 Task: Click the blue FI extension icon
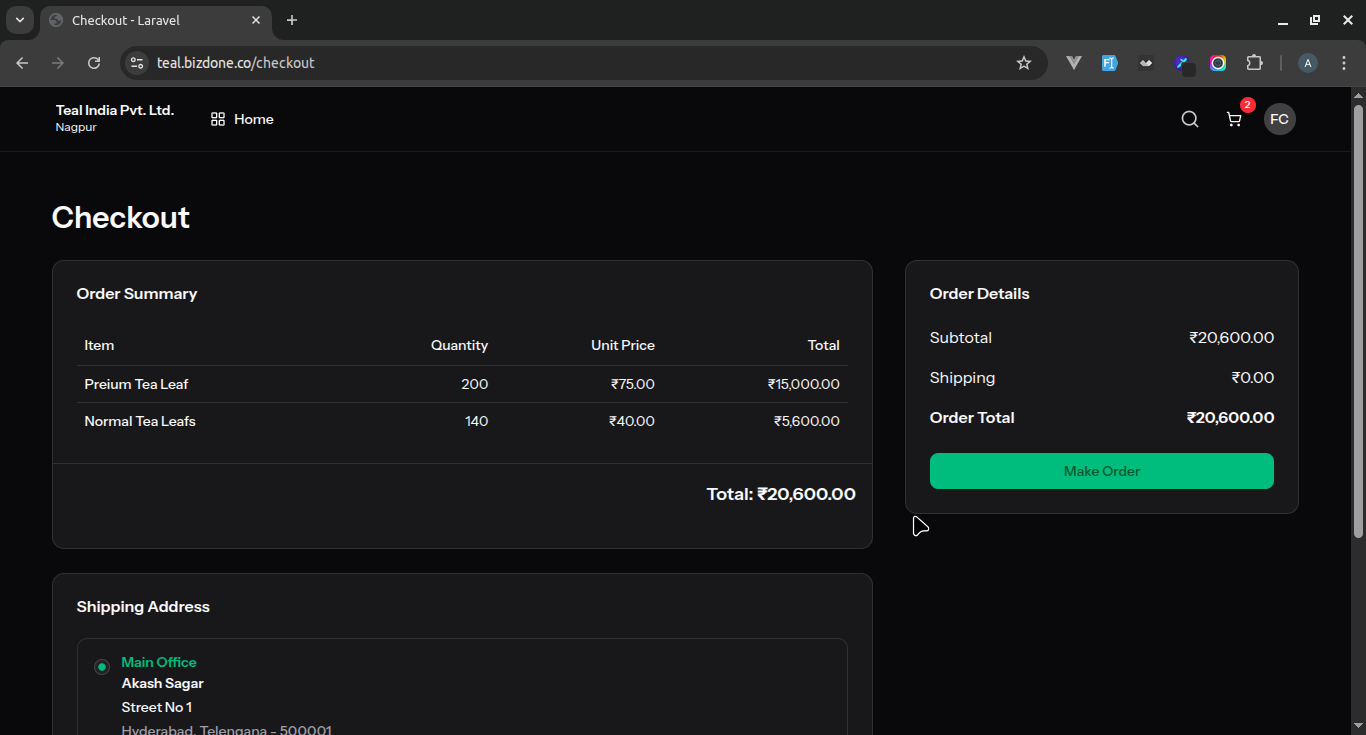click(x=1109, y=62)
